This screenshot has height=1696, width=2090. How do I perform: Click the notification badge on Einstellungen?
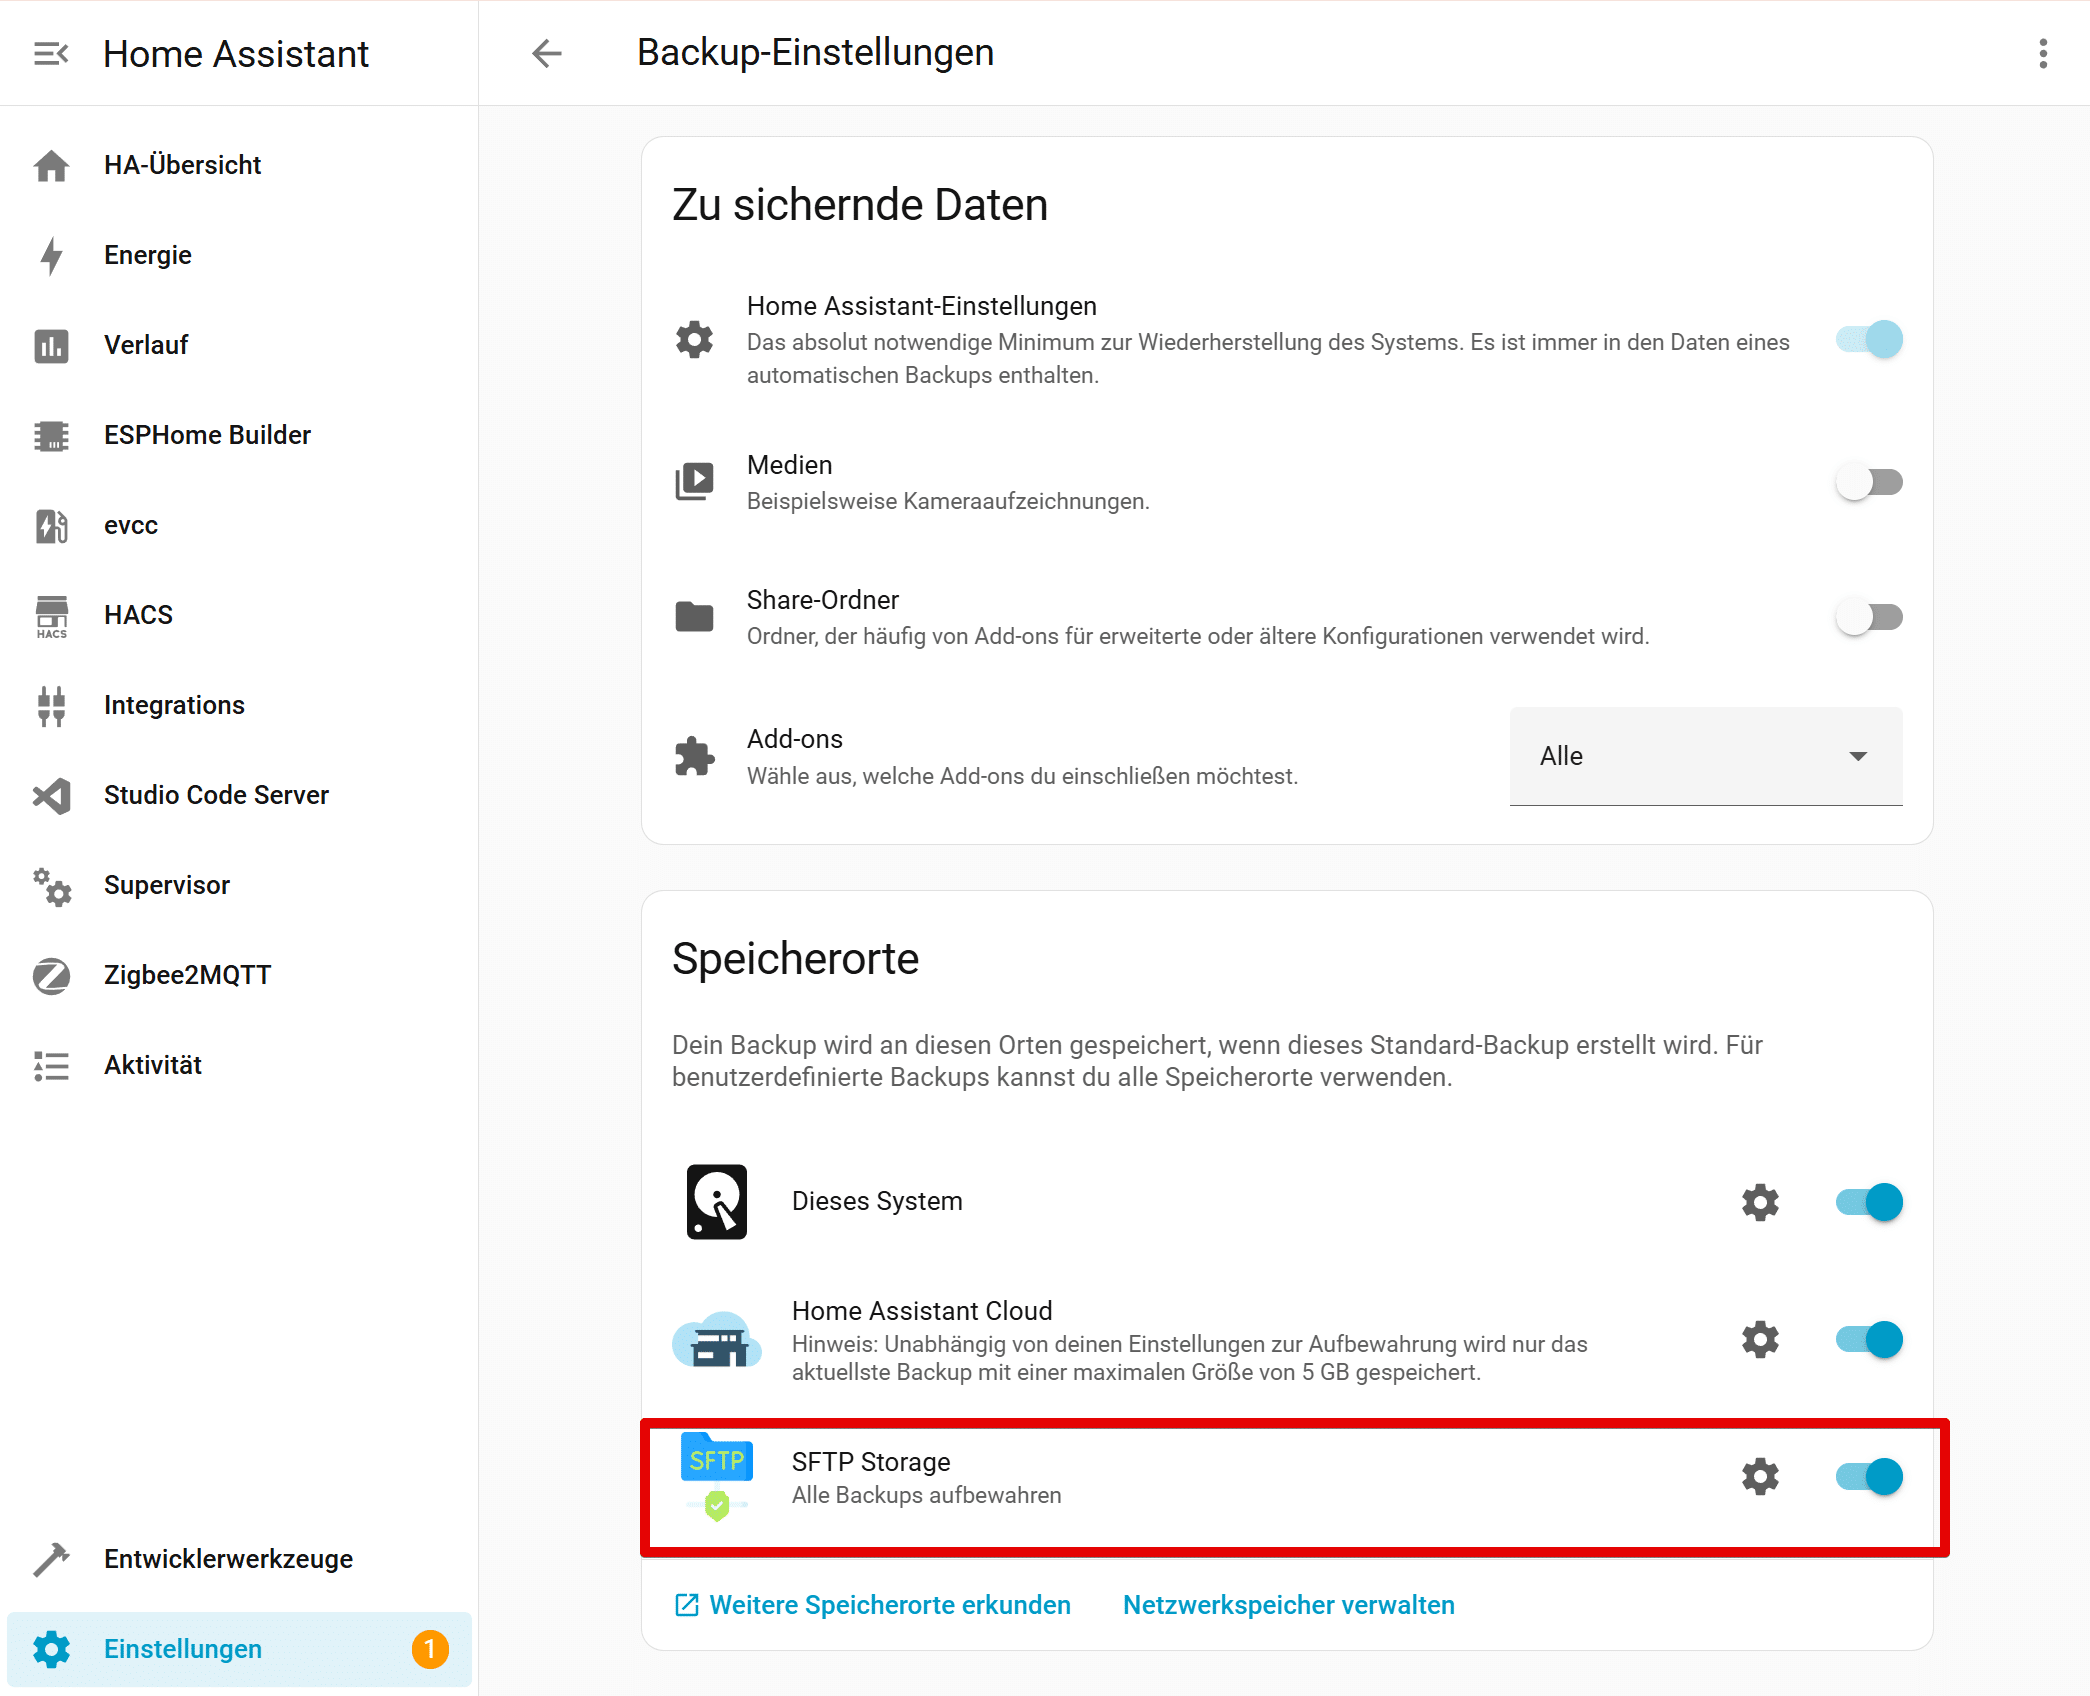pyautogui.click(x=430, y=1649)
